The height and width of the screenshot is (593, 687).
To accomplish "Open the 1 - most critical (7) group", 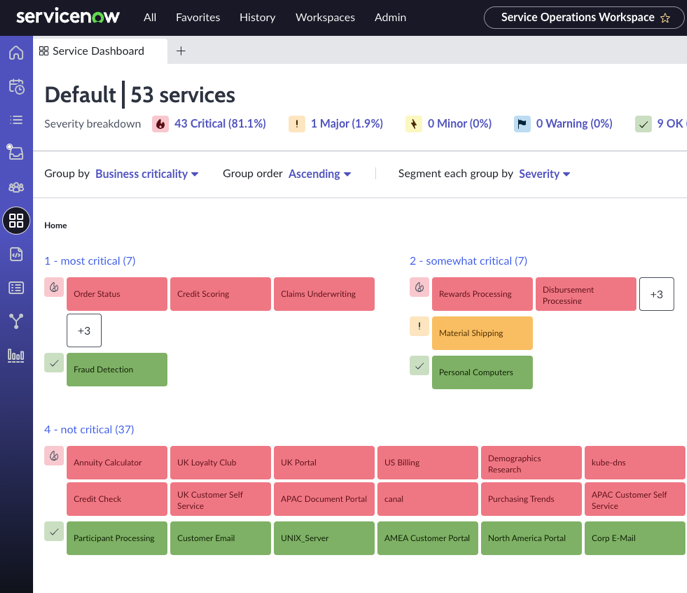I will (90, 261).
